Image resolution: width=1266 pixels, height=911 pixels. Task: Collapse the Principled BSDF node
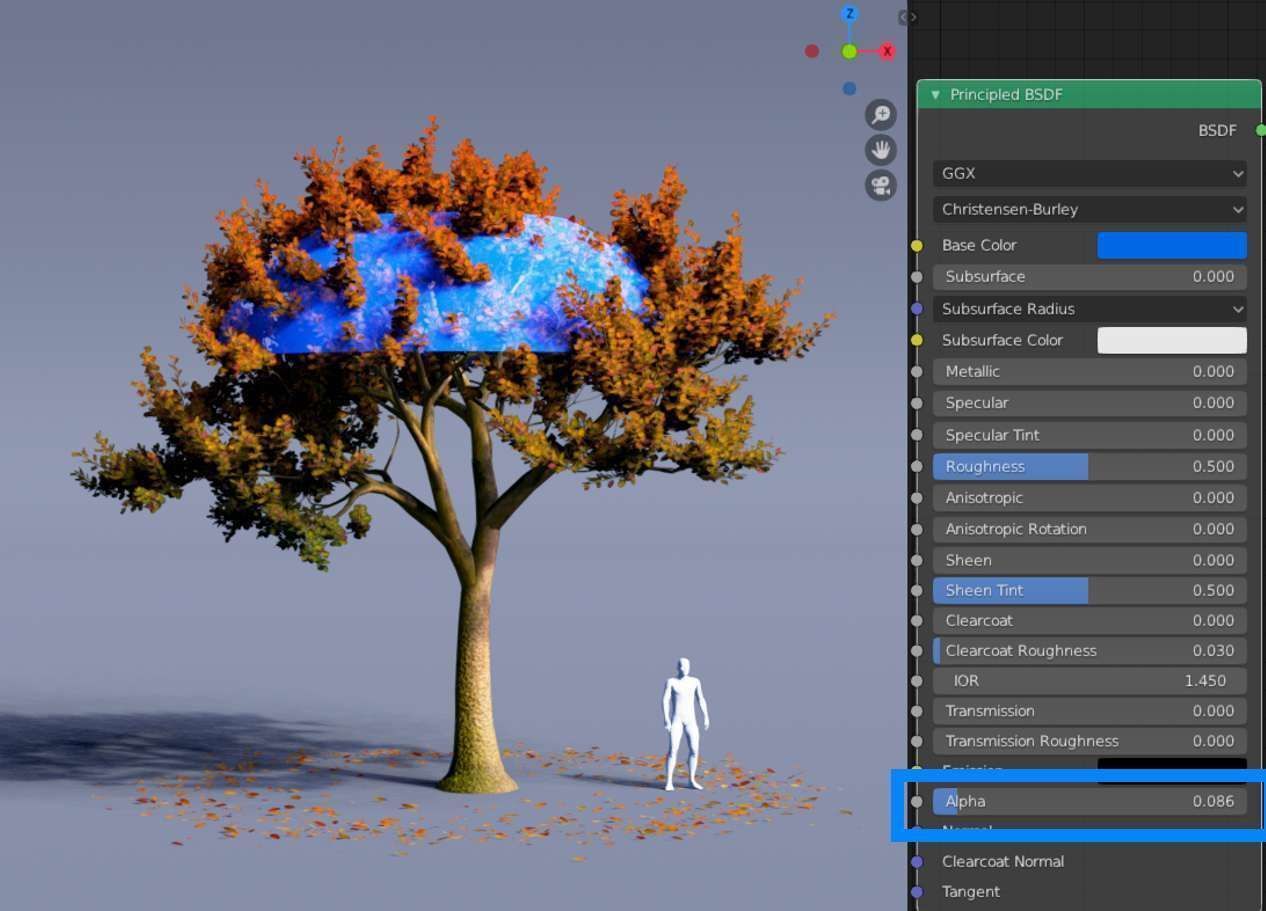pyautogui.click(x=935, y=95)
